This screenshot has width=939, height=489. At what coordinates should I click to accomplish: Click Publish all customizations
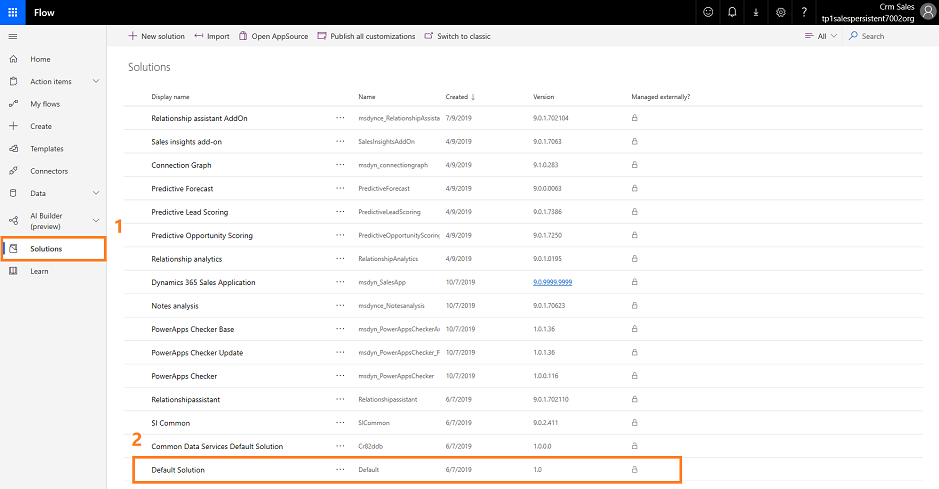coord(366,36)
